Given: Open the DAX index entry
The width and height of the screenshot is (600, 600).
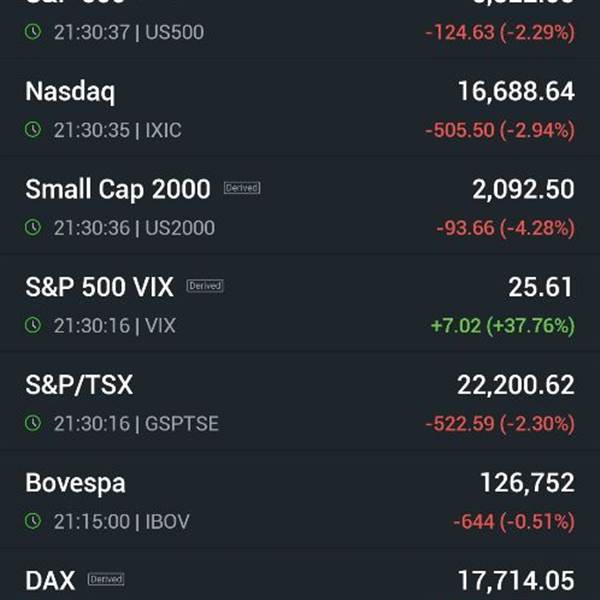Looking at the screenshot, I should click(300, 576).
